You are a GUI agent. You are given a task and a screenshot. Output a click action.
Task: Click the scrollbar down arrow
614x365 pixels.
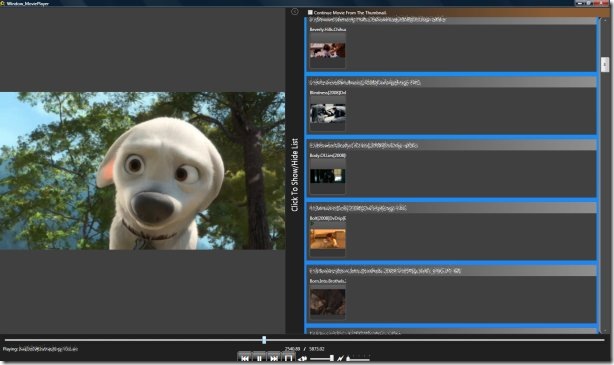pos(605,330)
